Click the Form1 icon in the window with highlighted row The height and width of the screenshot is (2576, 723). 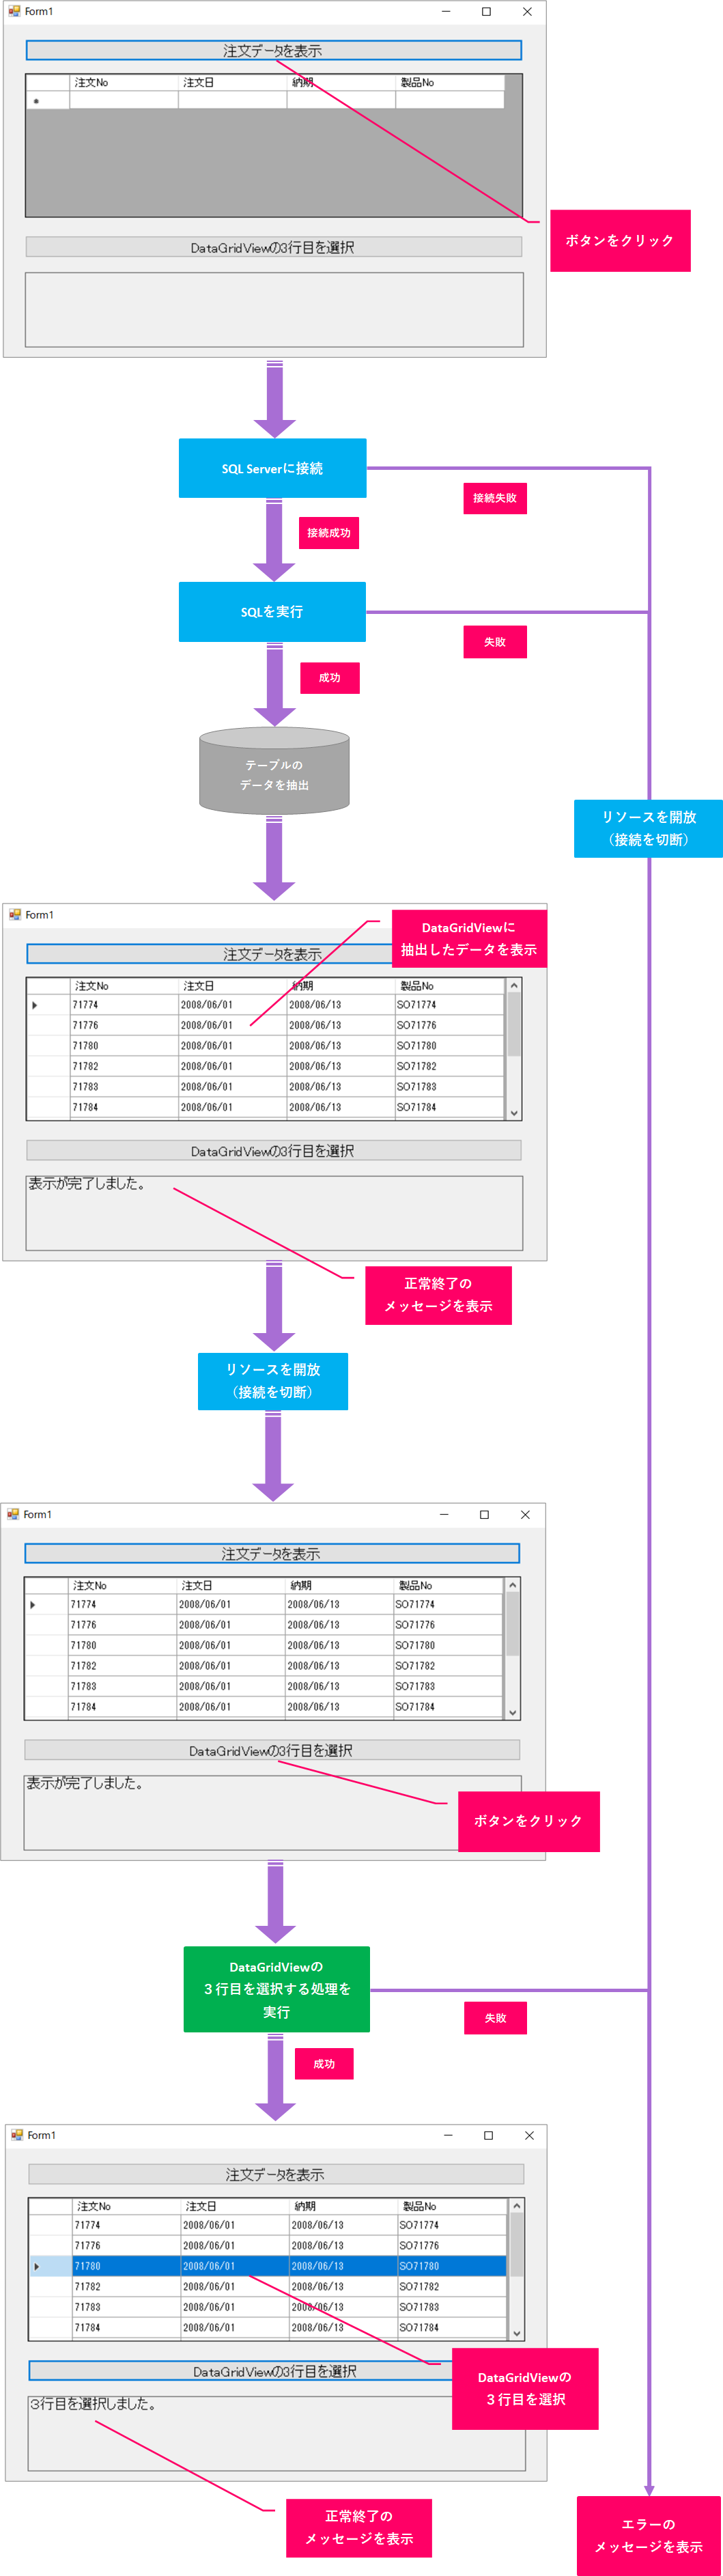coord(17,2135)
